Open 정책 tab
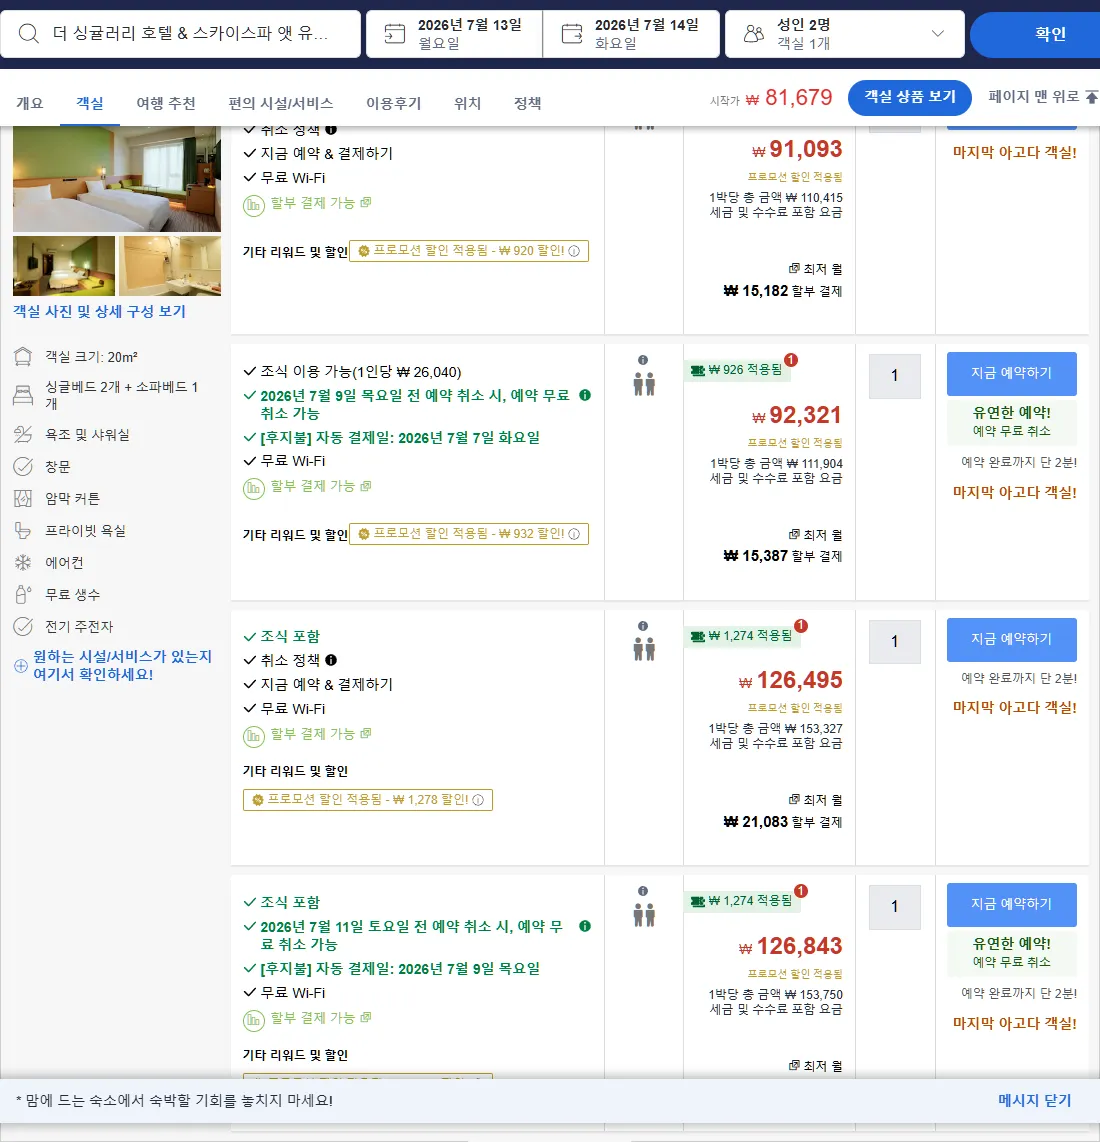The width and height of the screenshot is (1100, 1142). pyautogui.click(x=527, y=103)
